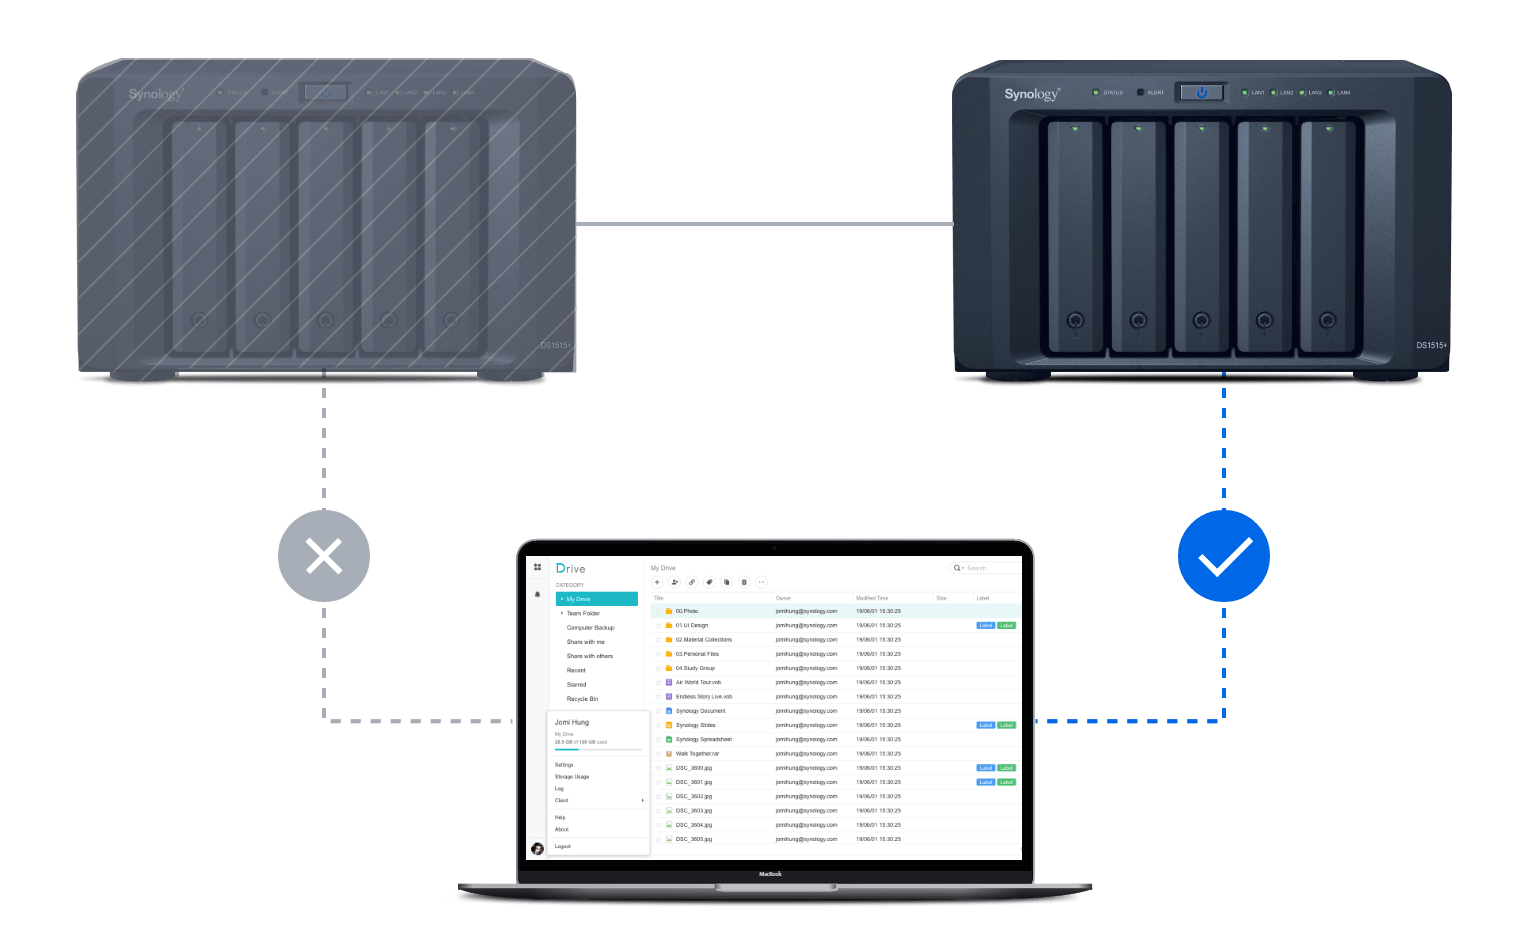Click the DSC_3602.jpg file name

click(694, 797)
